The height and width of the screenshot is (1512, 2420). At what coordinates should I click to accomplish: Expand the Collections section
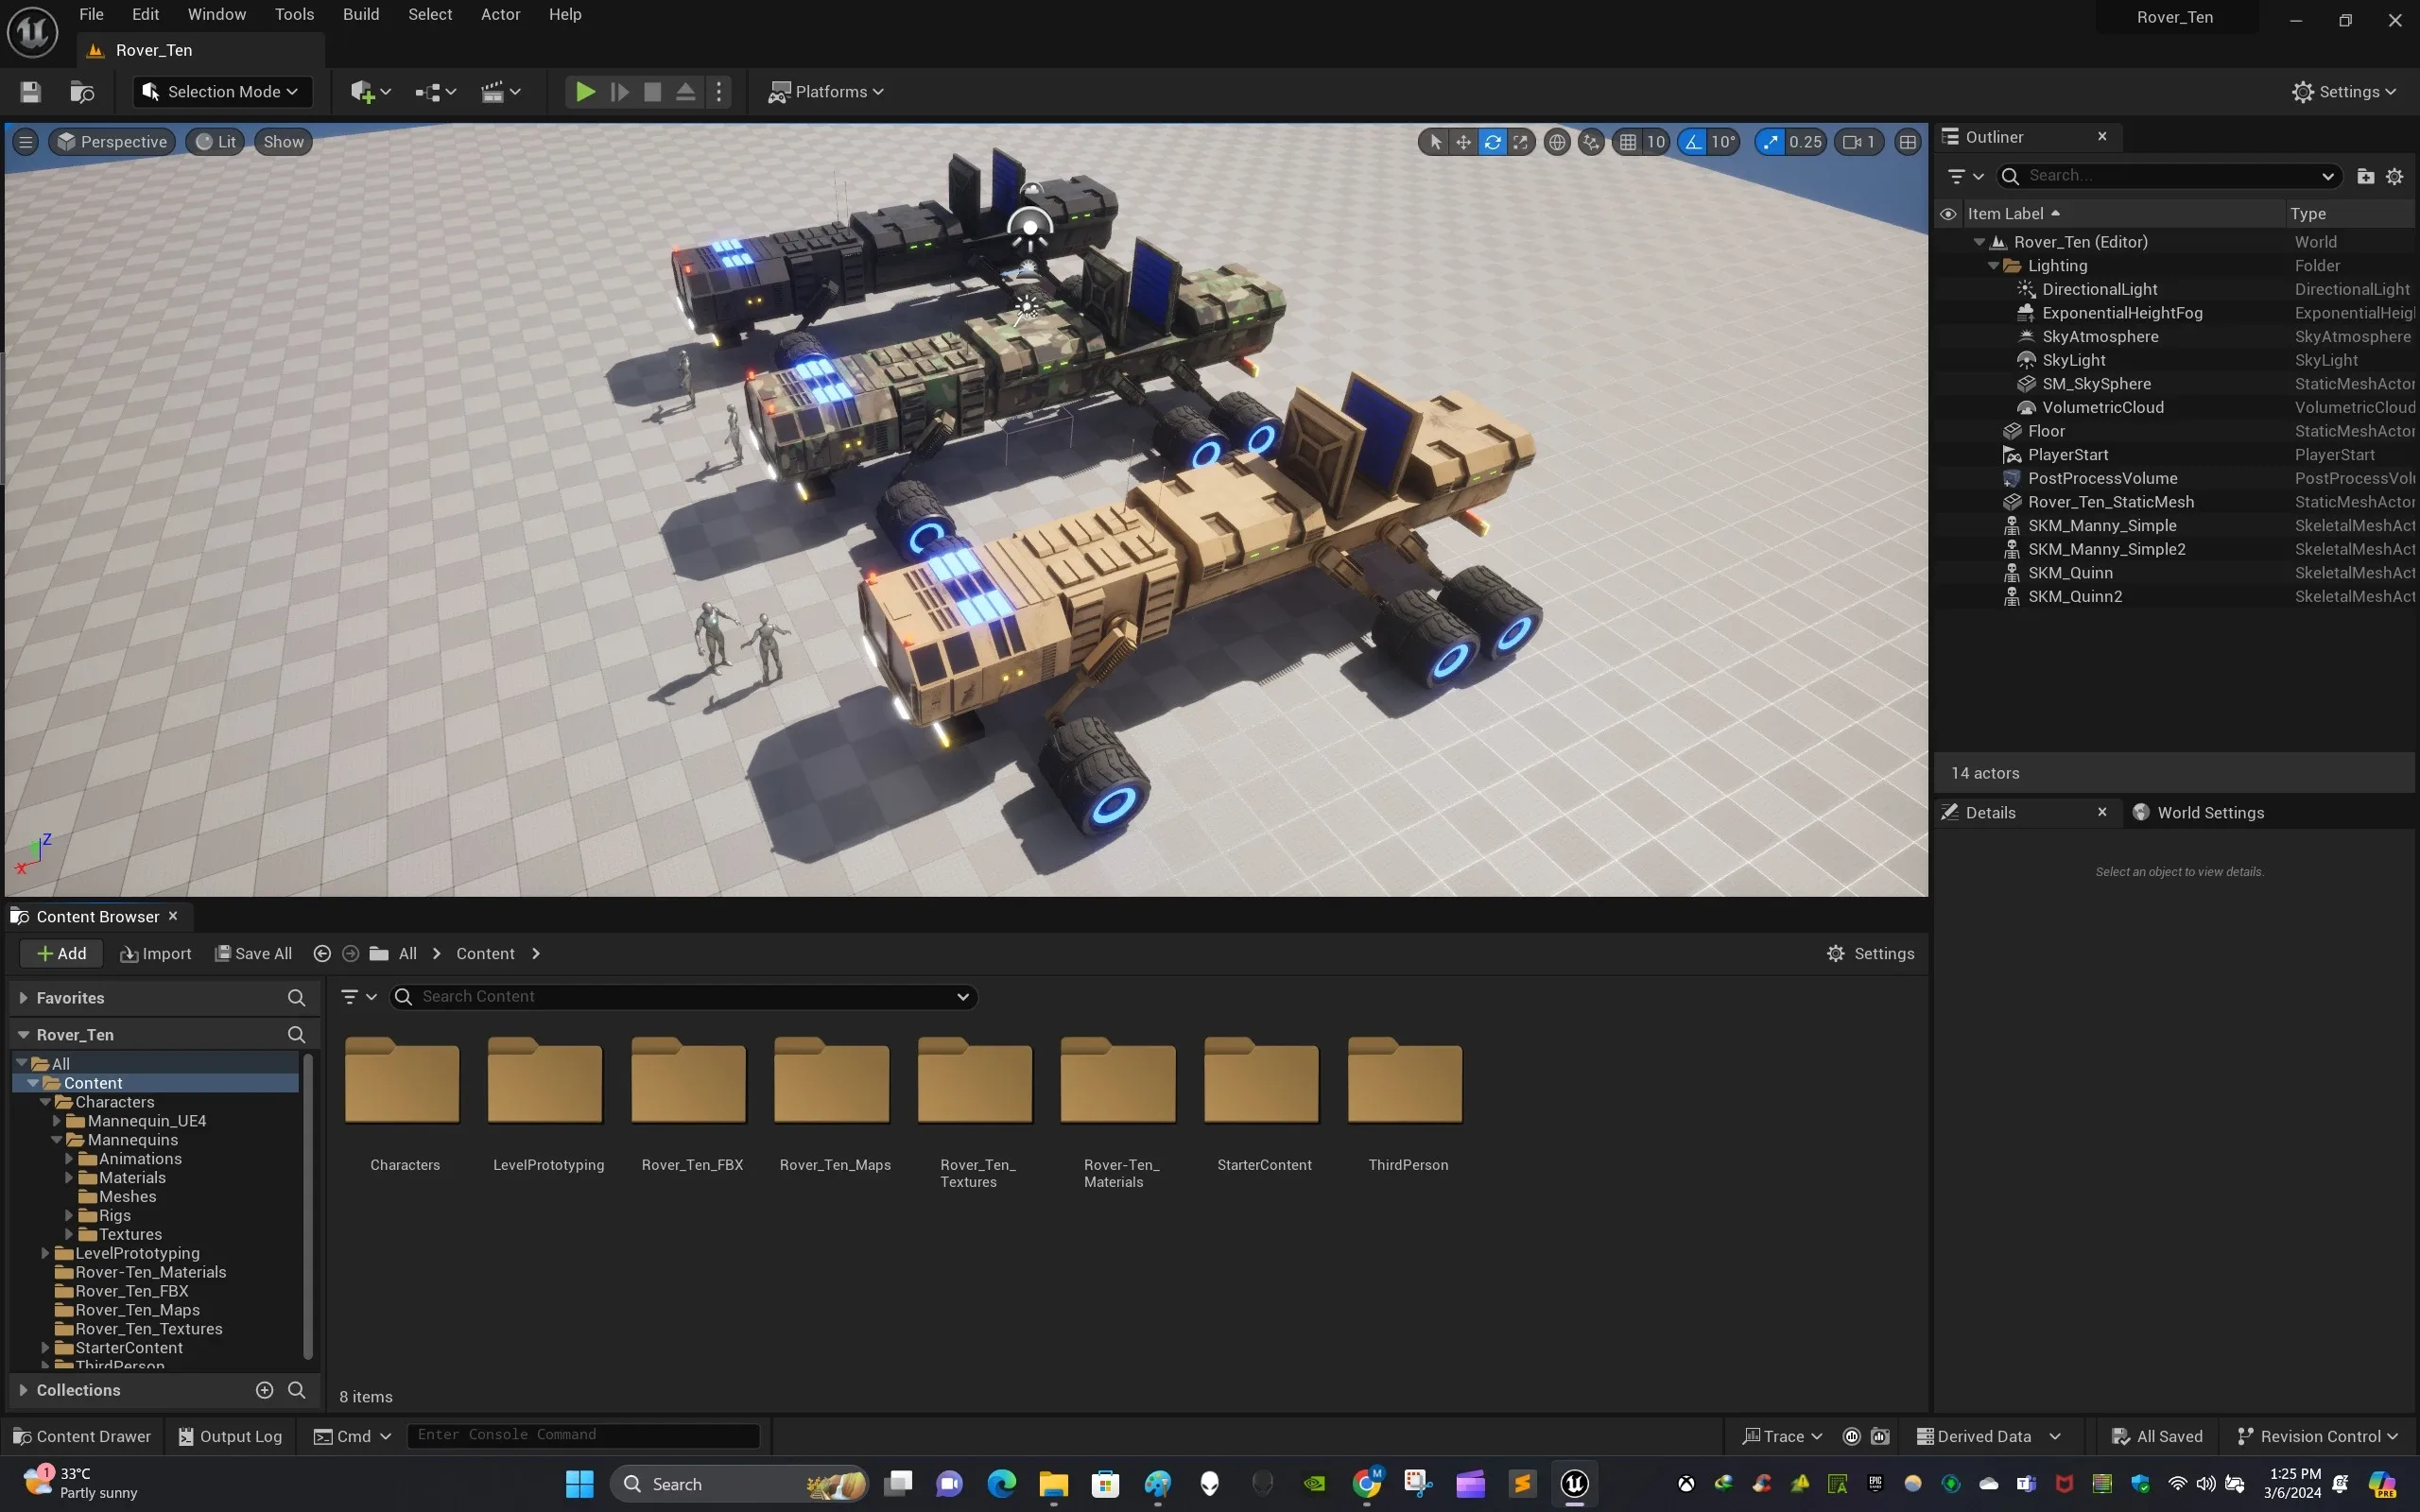[23, 1390]
